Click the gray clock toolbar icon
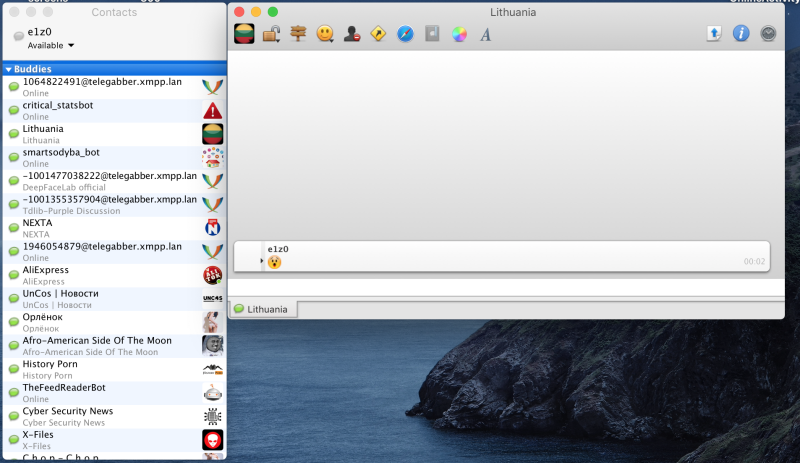This screenshot has height=463, width=800. click(768, 34)
